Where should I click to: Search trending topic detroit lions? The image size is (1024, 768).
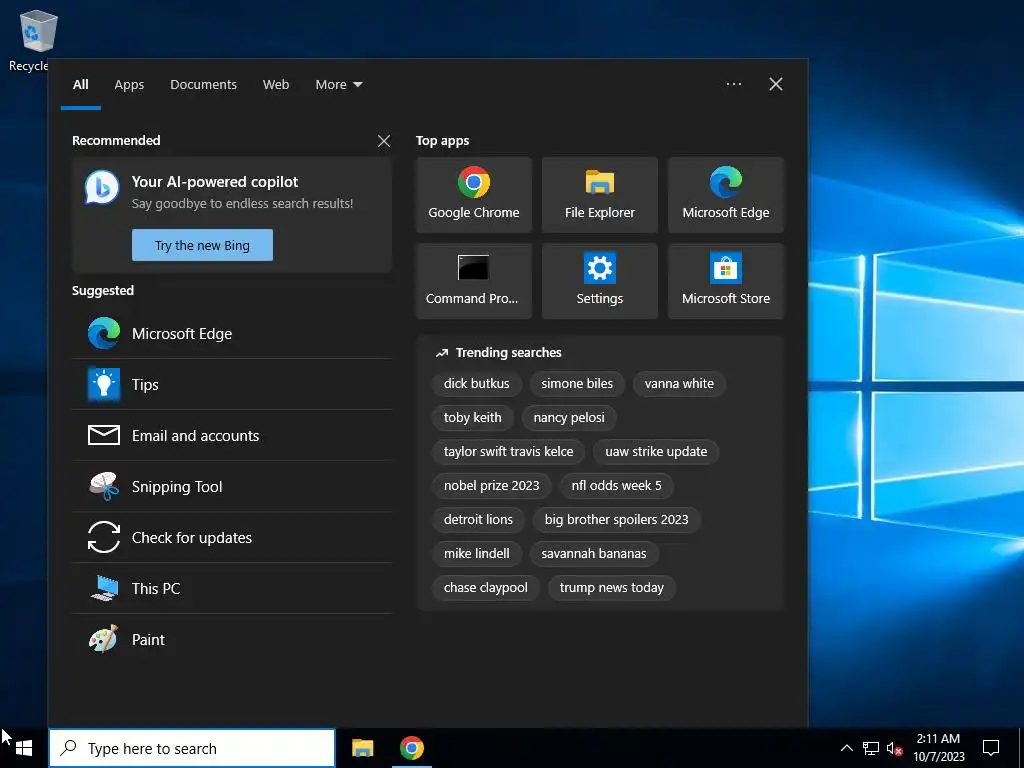478,519
